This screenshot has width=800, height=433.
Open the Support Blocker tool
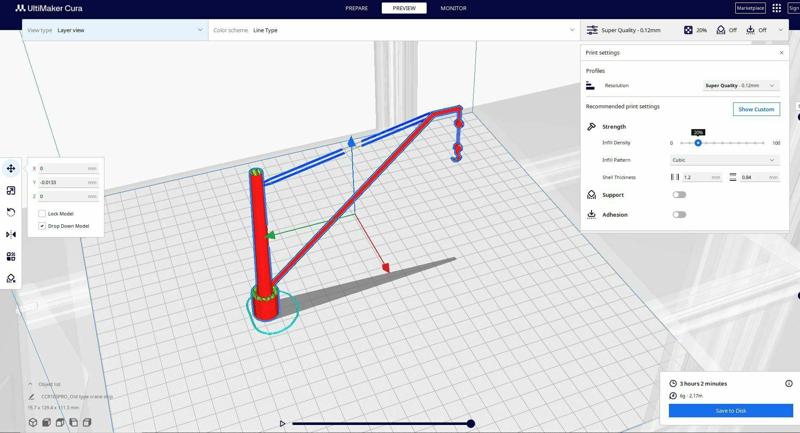tap(11, 278)
